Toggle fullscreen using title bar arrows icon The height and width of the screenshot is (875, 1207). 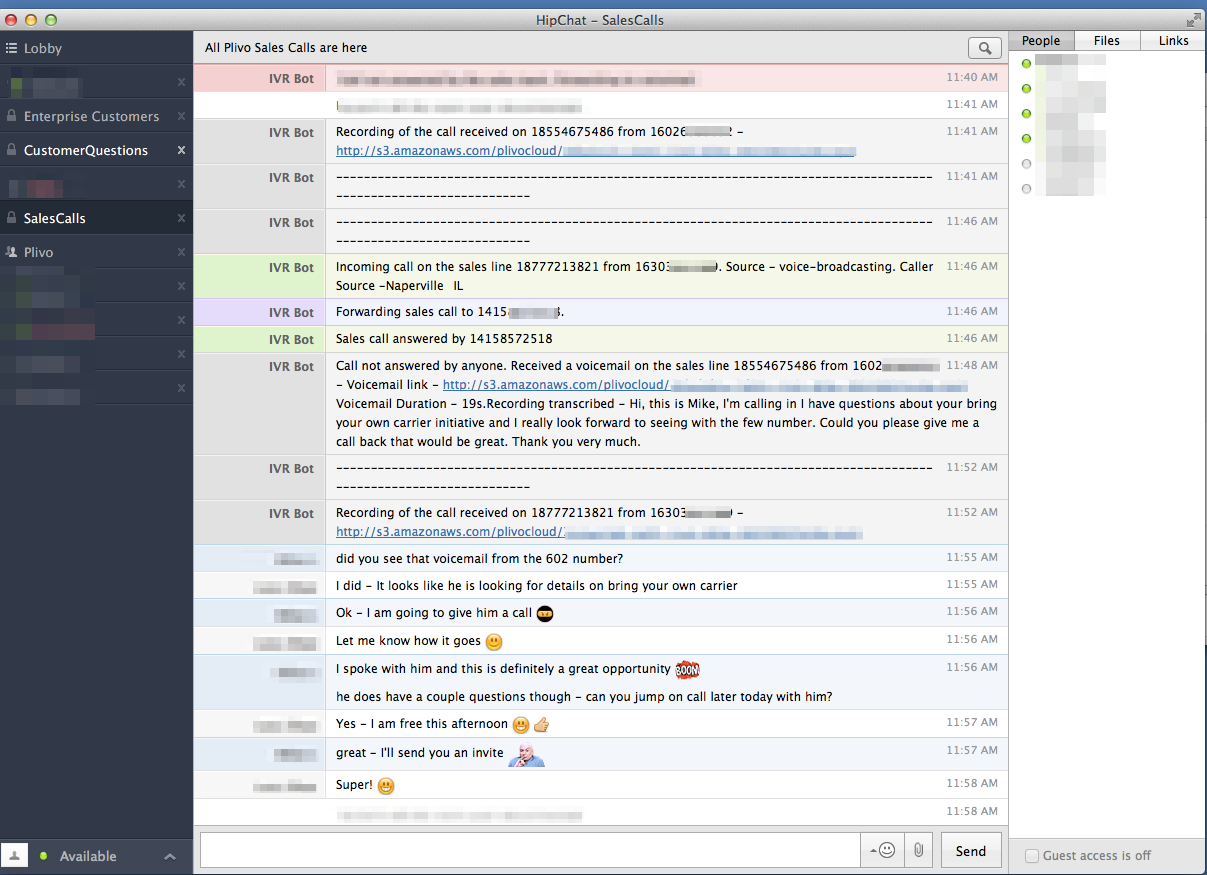coord(1193,19)
